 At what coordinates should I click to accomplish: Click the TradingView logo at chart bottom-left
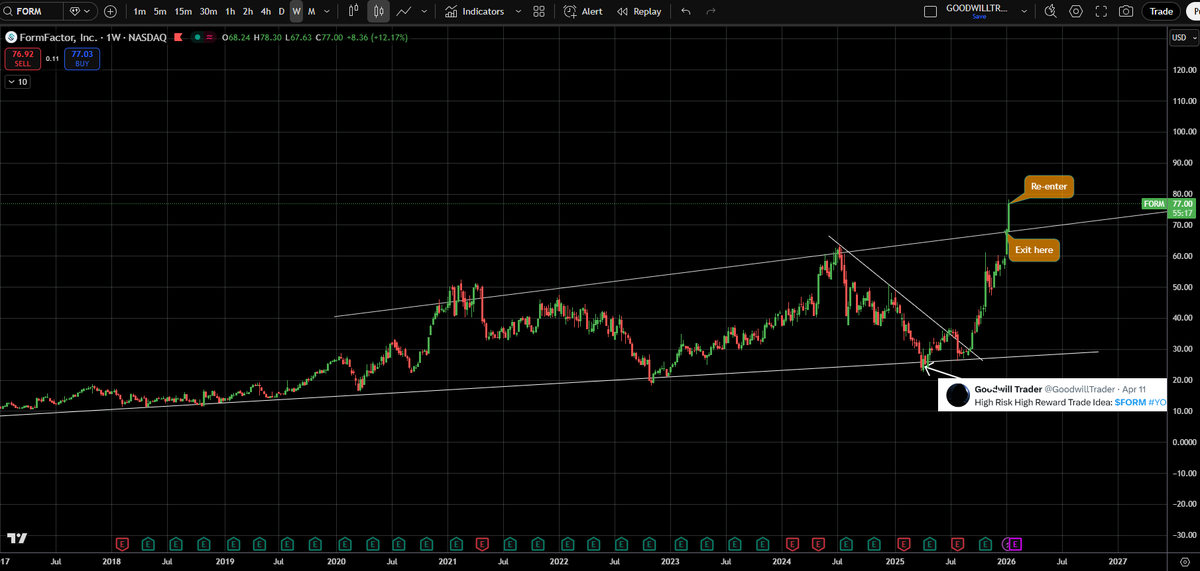pyautogui.click(x=17, y=538)
